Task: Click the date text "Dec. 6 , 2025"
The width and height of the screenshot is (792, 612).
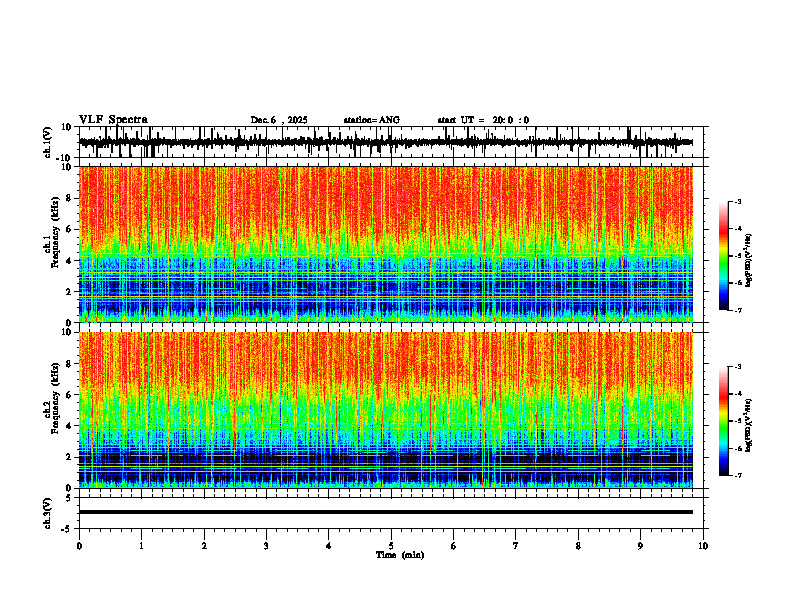Action: click(x=279, y=120)
